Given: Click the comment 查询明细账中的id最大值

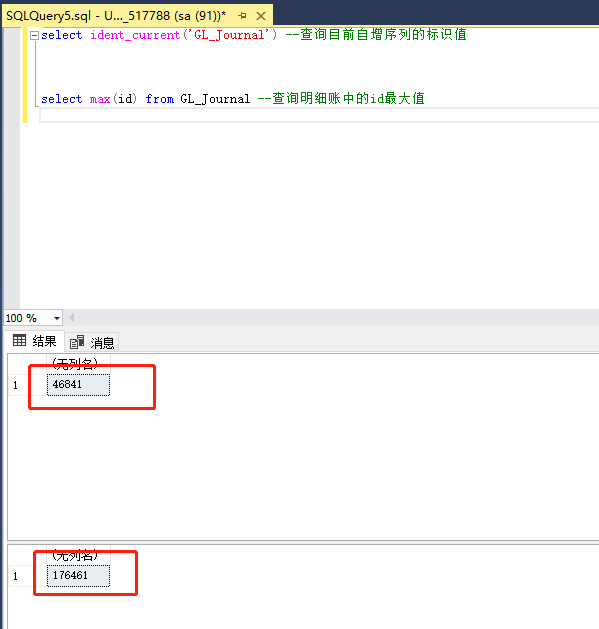Looking at the screenshot, I should 341,98.
